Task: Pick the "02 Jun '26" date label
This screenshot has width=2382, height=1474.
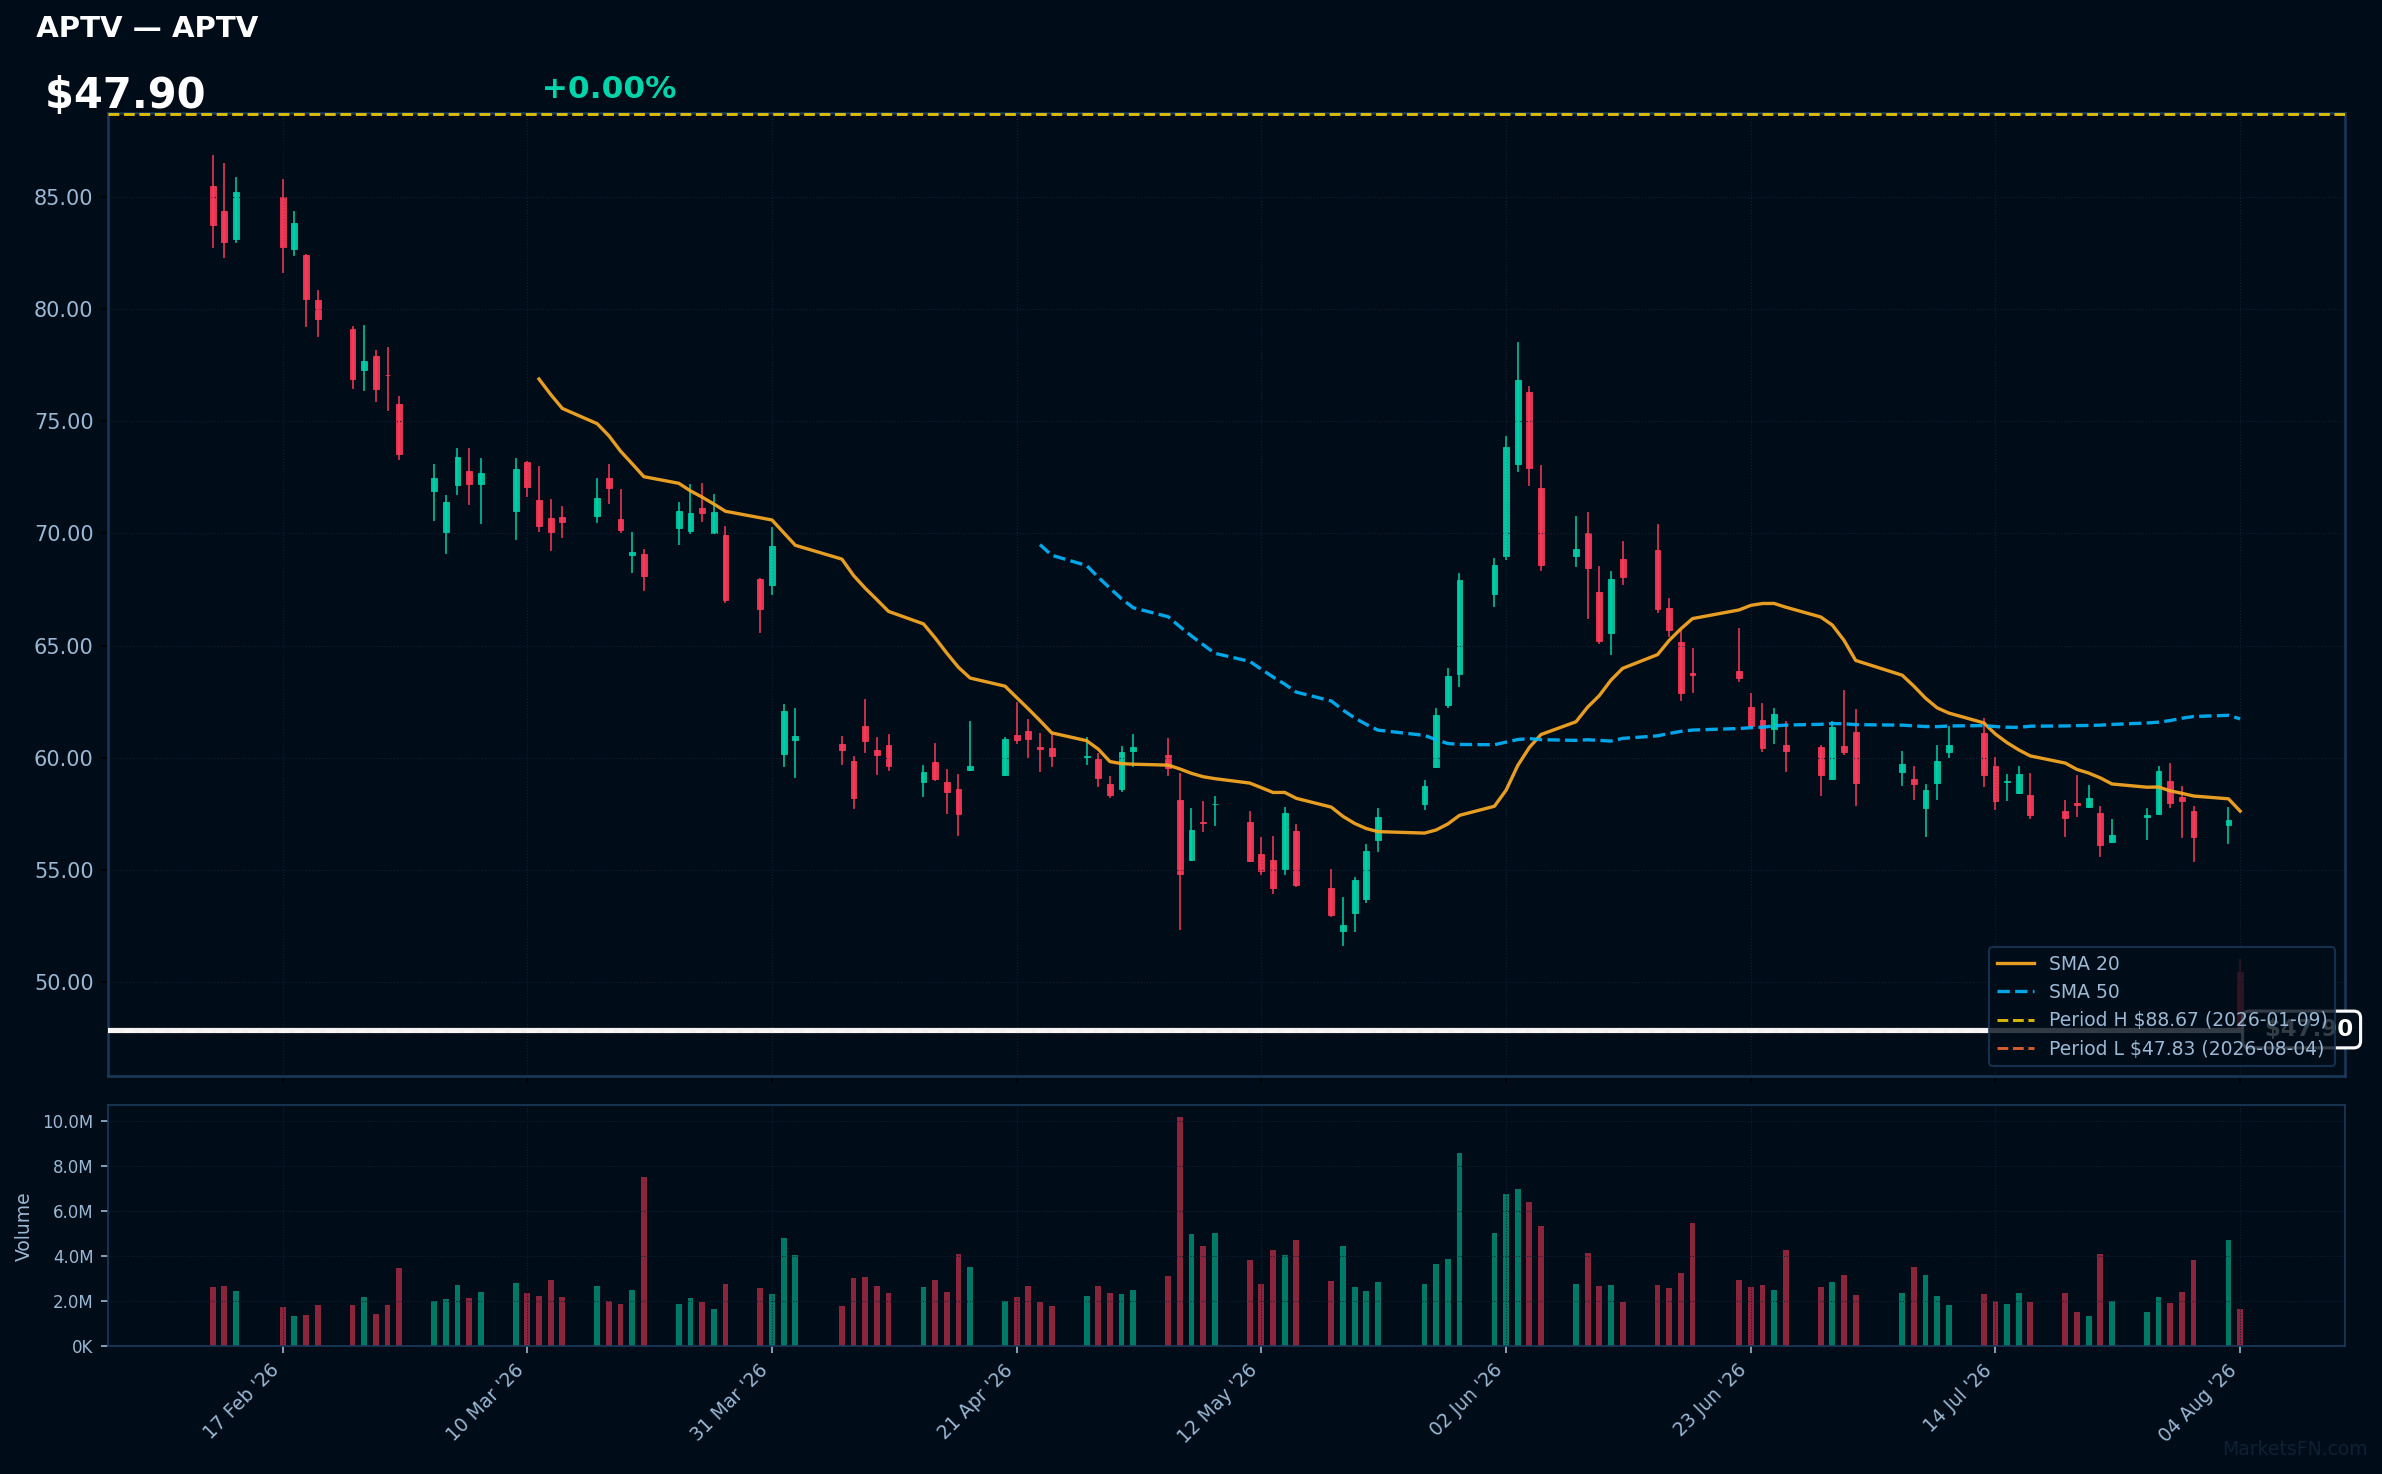Action: (x=1466, y=1400)
